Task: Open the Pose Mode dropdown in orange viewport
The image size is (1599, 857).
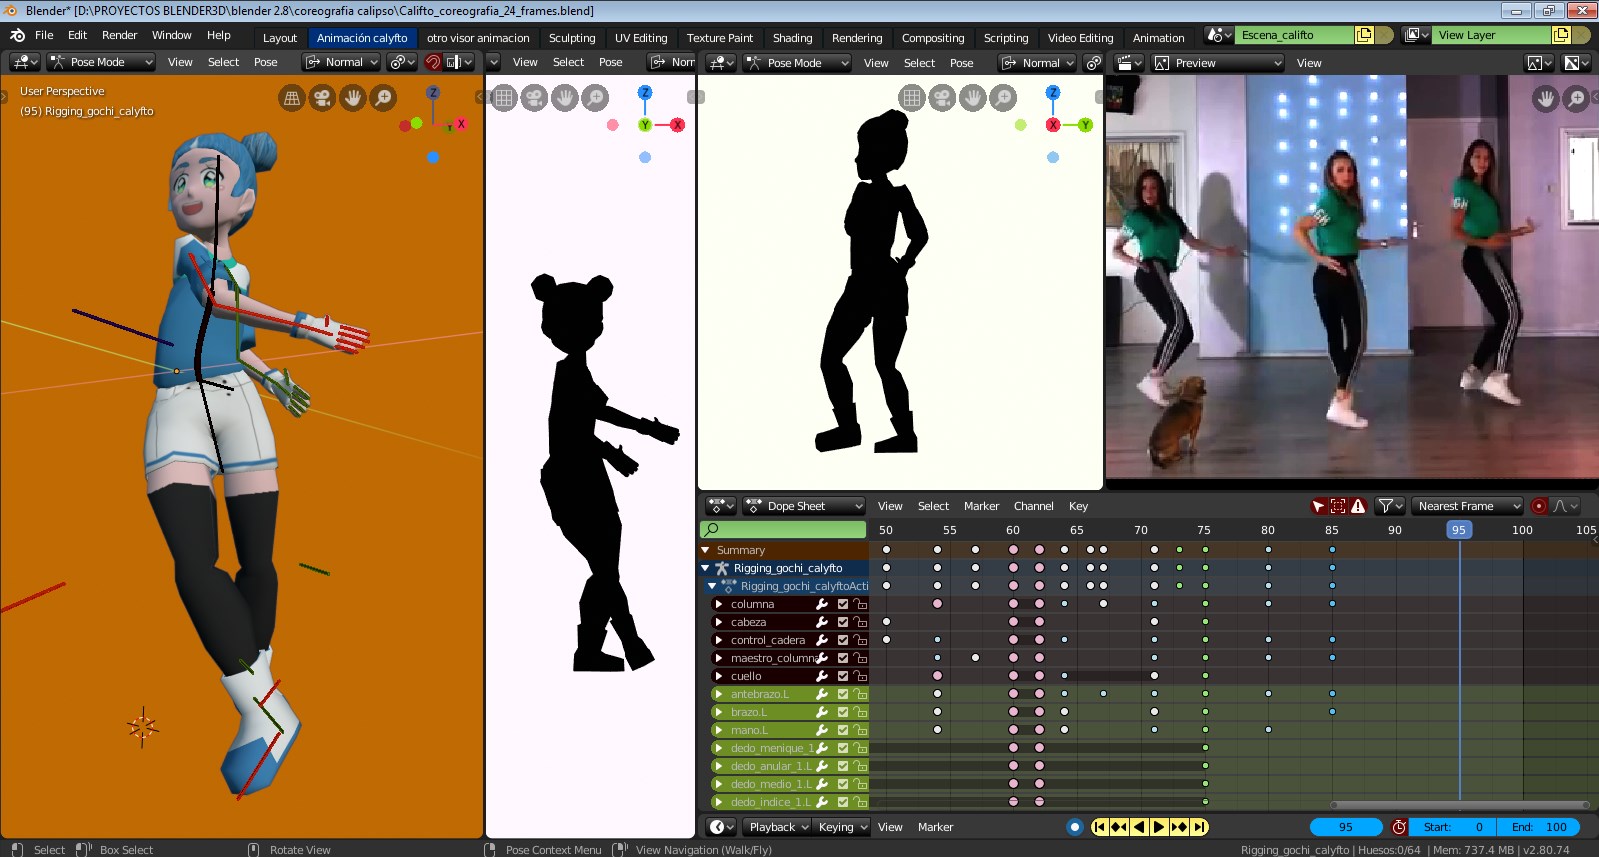Action: tap(101, 62)
